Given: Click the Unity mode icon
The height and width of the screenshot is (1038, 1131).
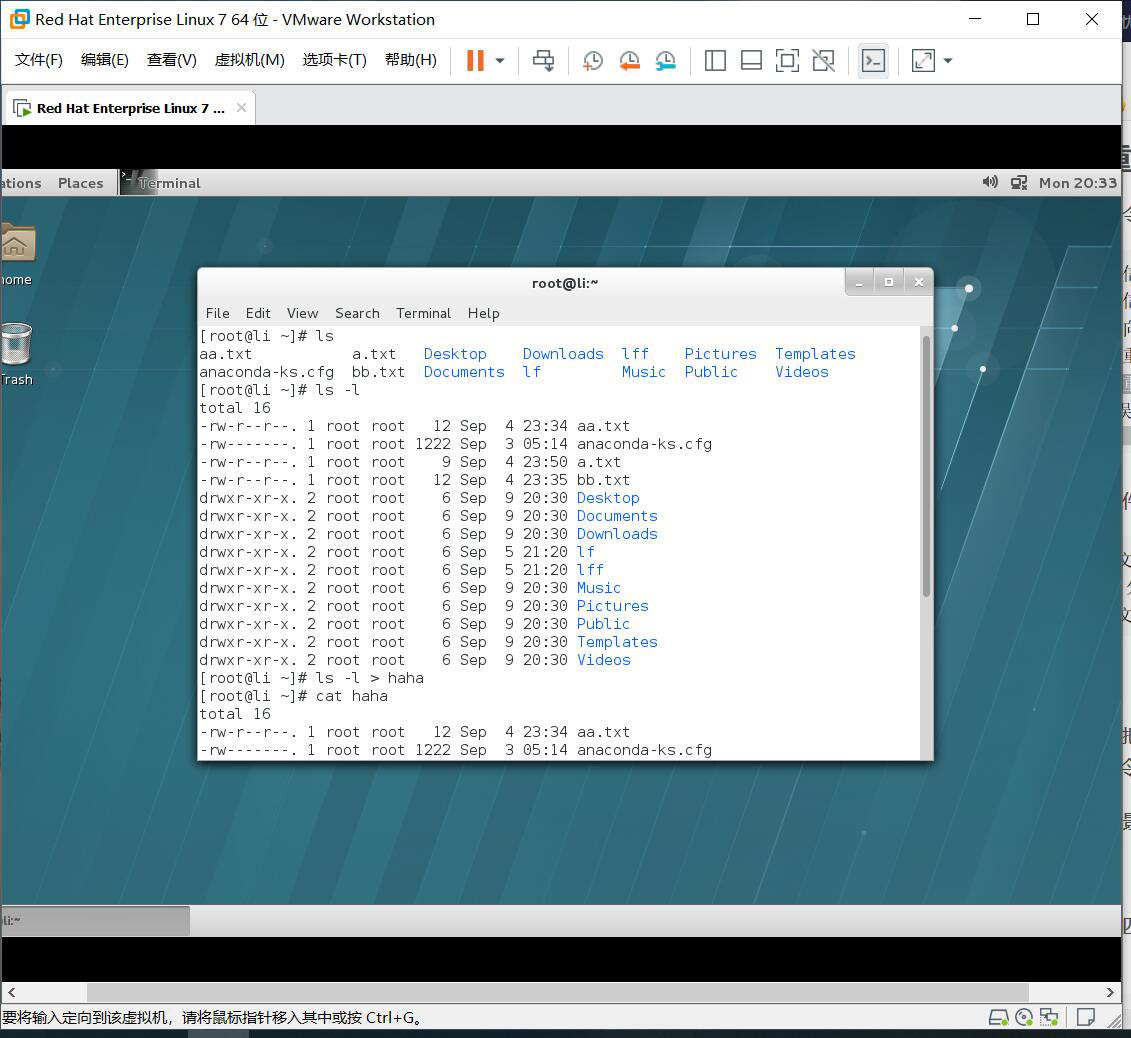Looking at the screenshot, I should click(823, 61).
